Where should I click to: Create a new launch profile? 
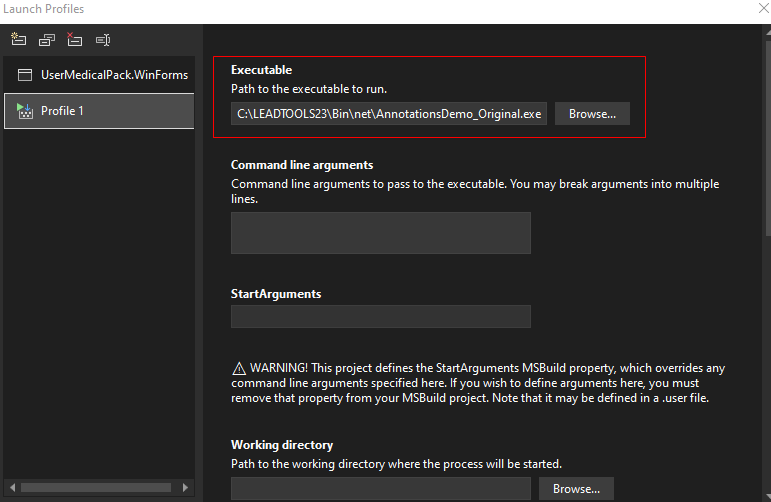18,40
